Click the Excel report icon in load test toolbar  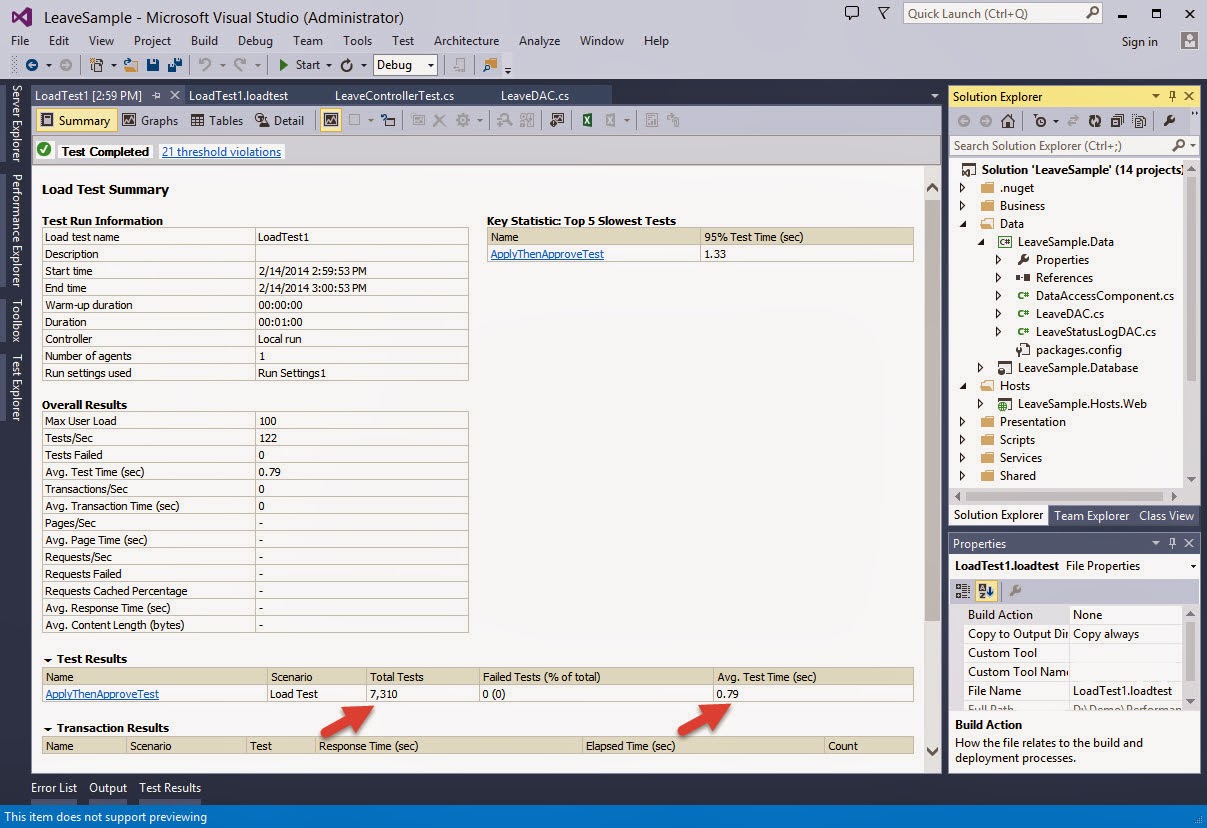pos(588,120)
